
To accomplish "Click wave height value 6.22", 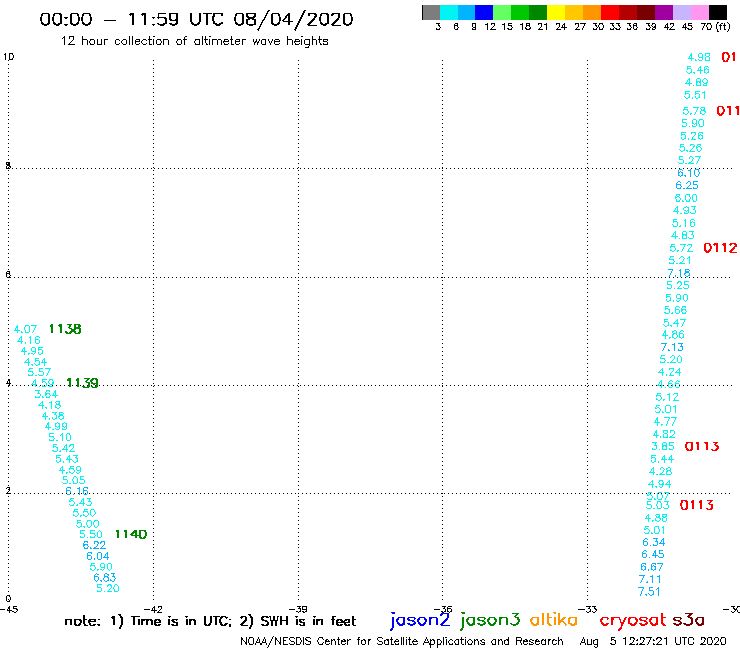I will pos(94,545).
